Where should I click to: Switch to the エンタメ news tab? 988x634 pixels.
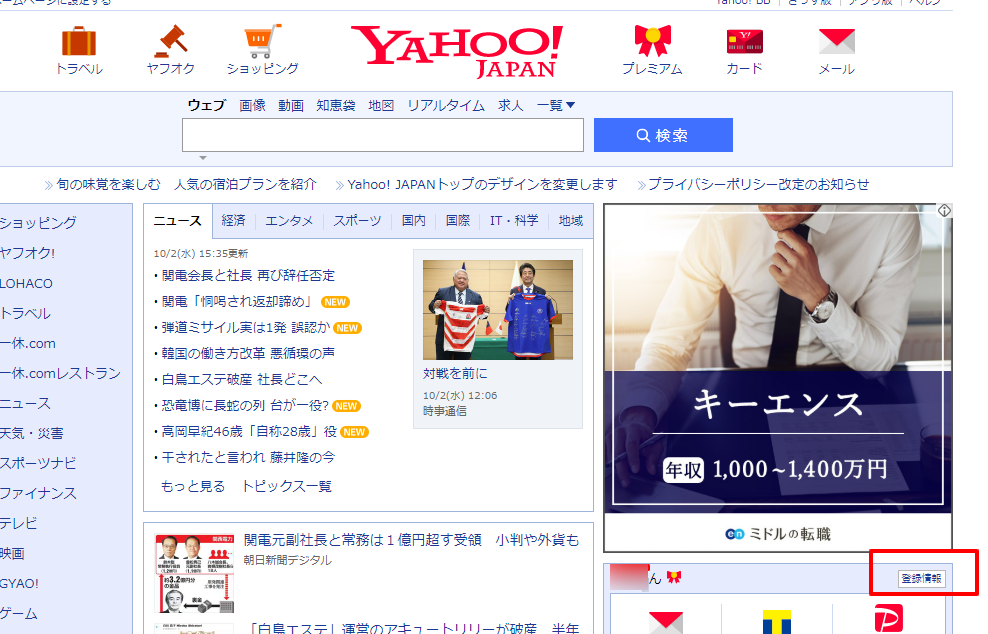point(289,221)
